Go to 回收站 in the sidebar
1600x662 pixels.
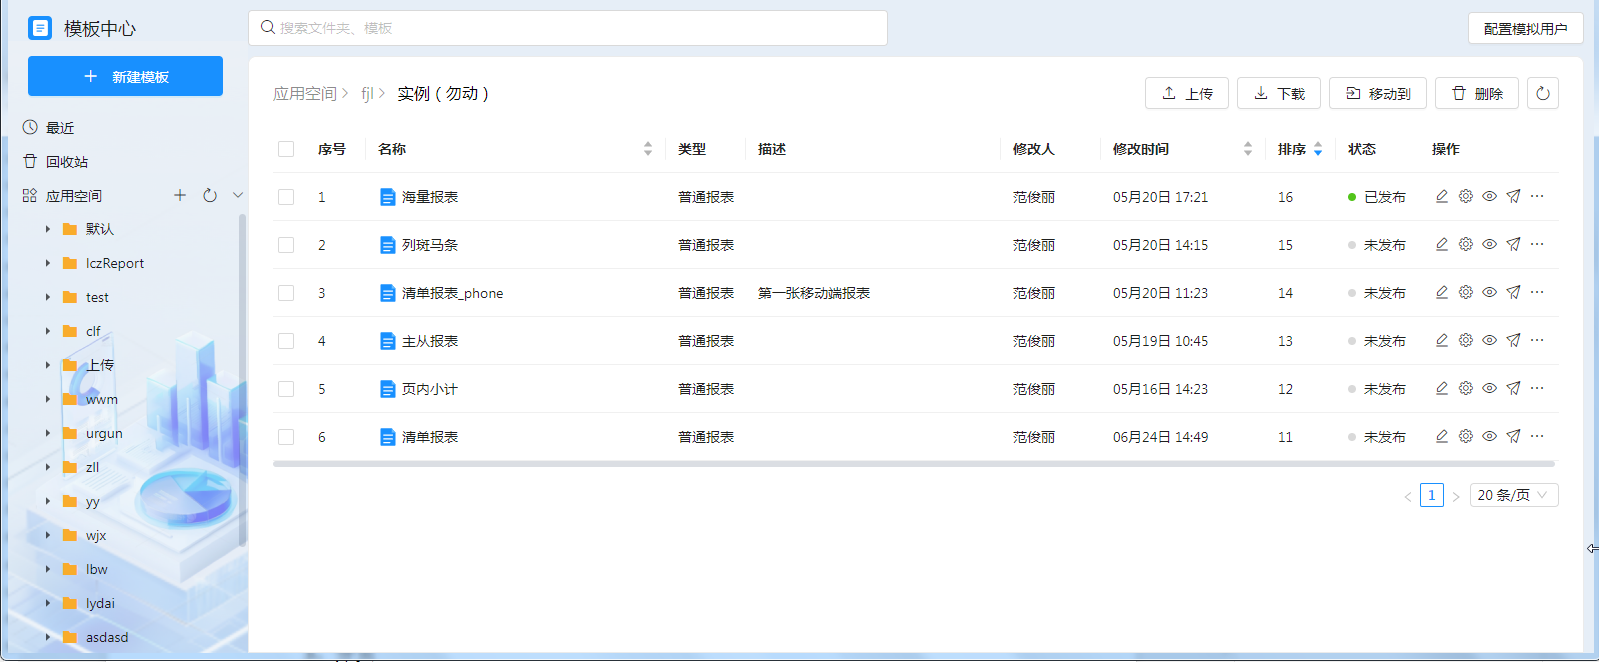[66, 162]
